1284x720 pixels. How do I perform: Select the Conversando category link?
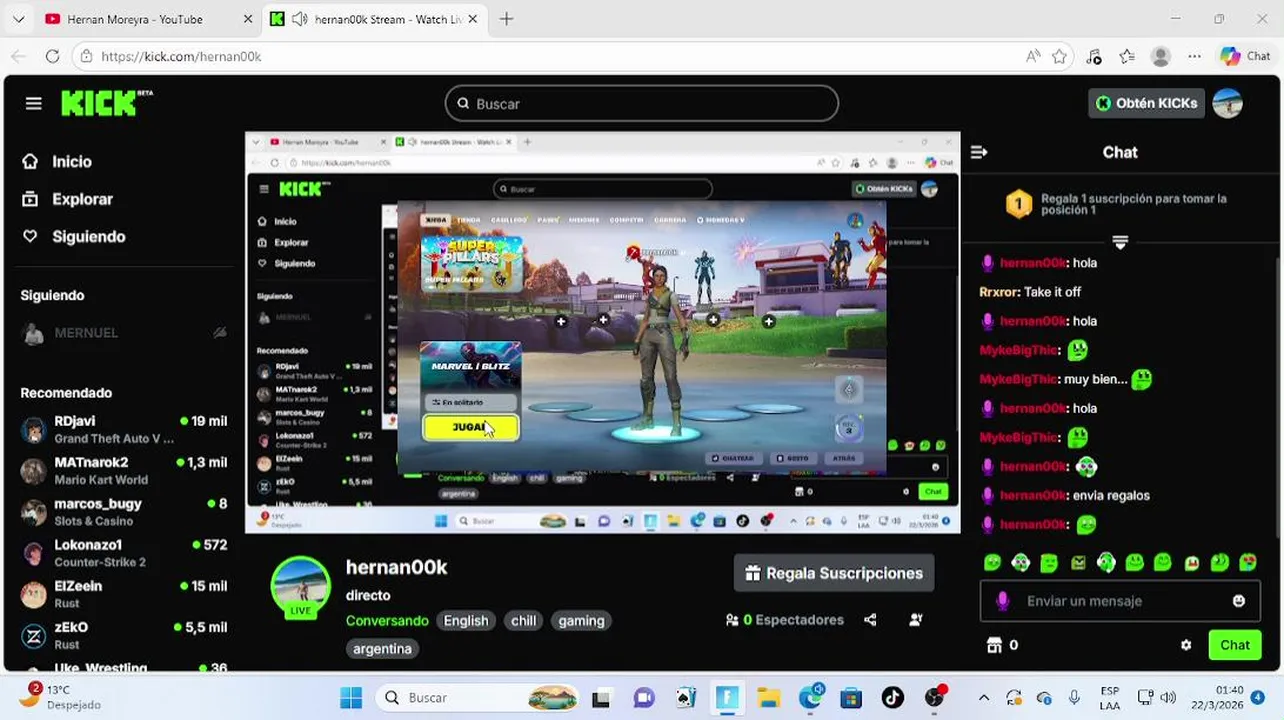coord(387,620)
